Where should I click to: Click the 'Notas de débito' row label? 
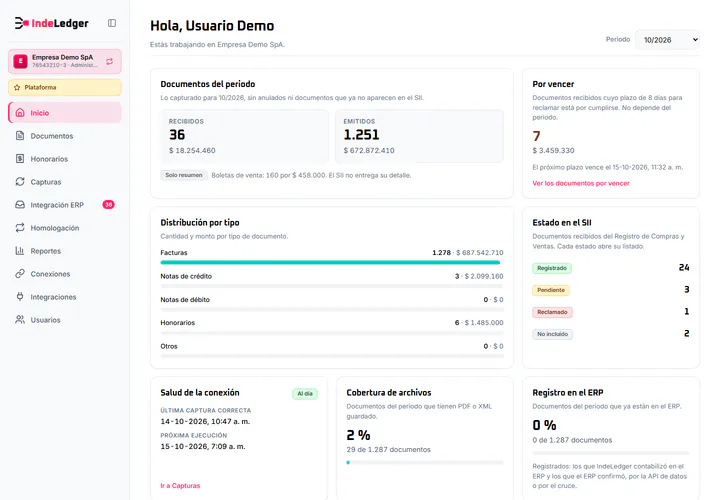(185, 299)
